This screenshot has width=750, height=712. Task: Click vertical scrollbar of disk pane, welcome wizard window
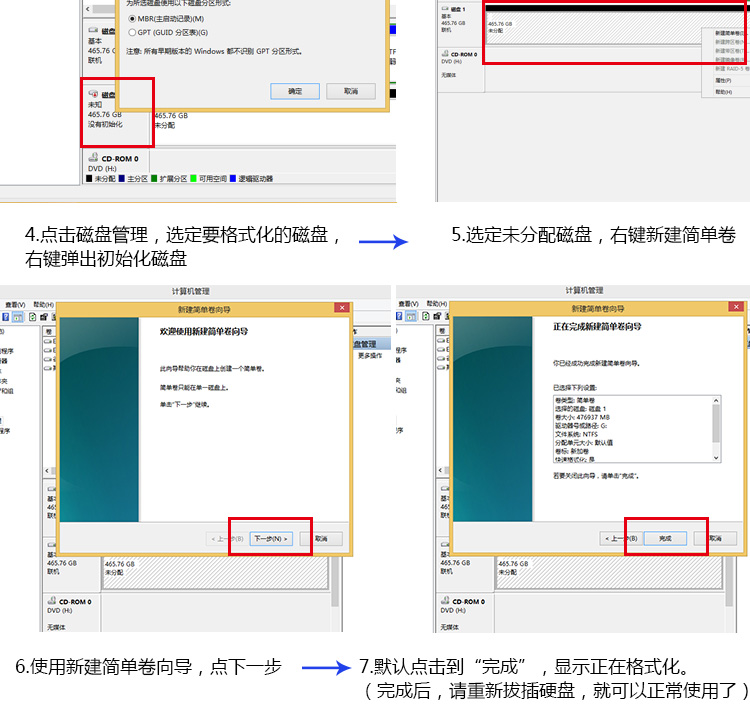click(x=335, y=582)
